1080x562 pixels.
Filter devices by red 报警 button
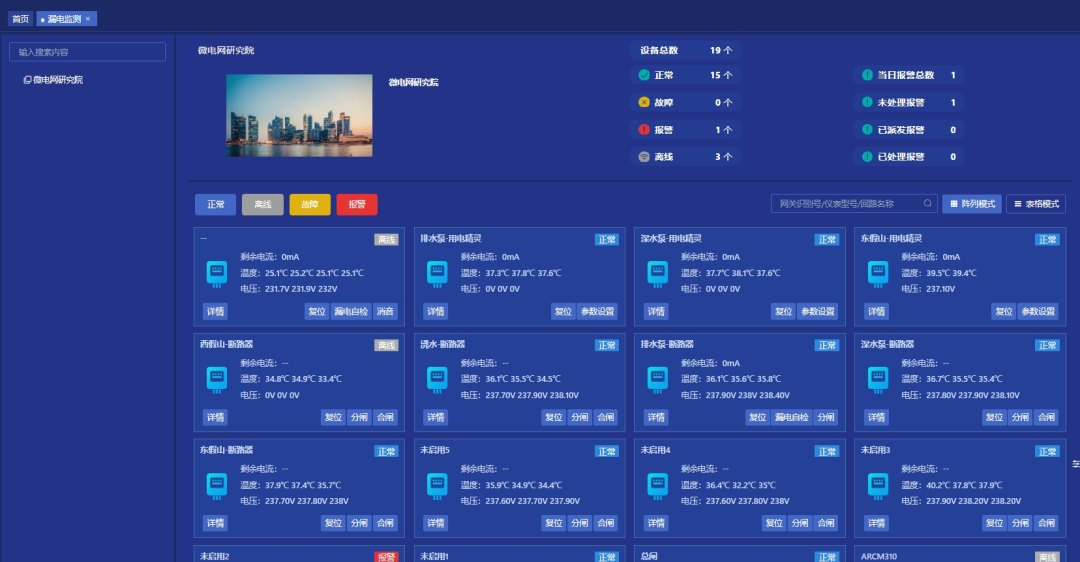point(357,205)
